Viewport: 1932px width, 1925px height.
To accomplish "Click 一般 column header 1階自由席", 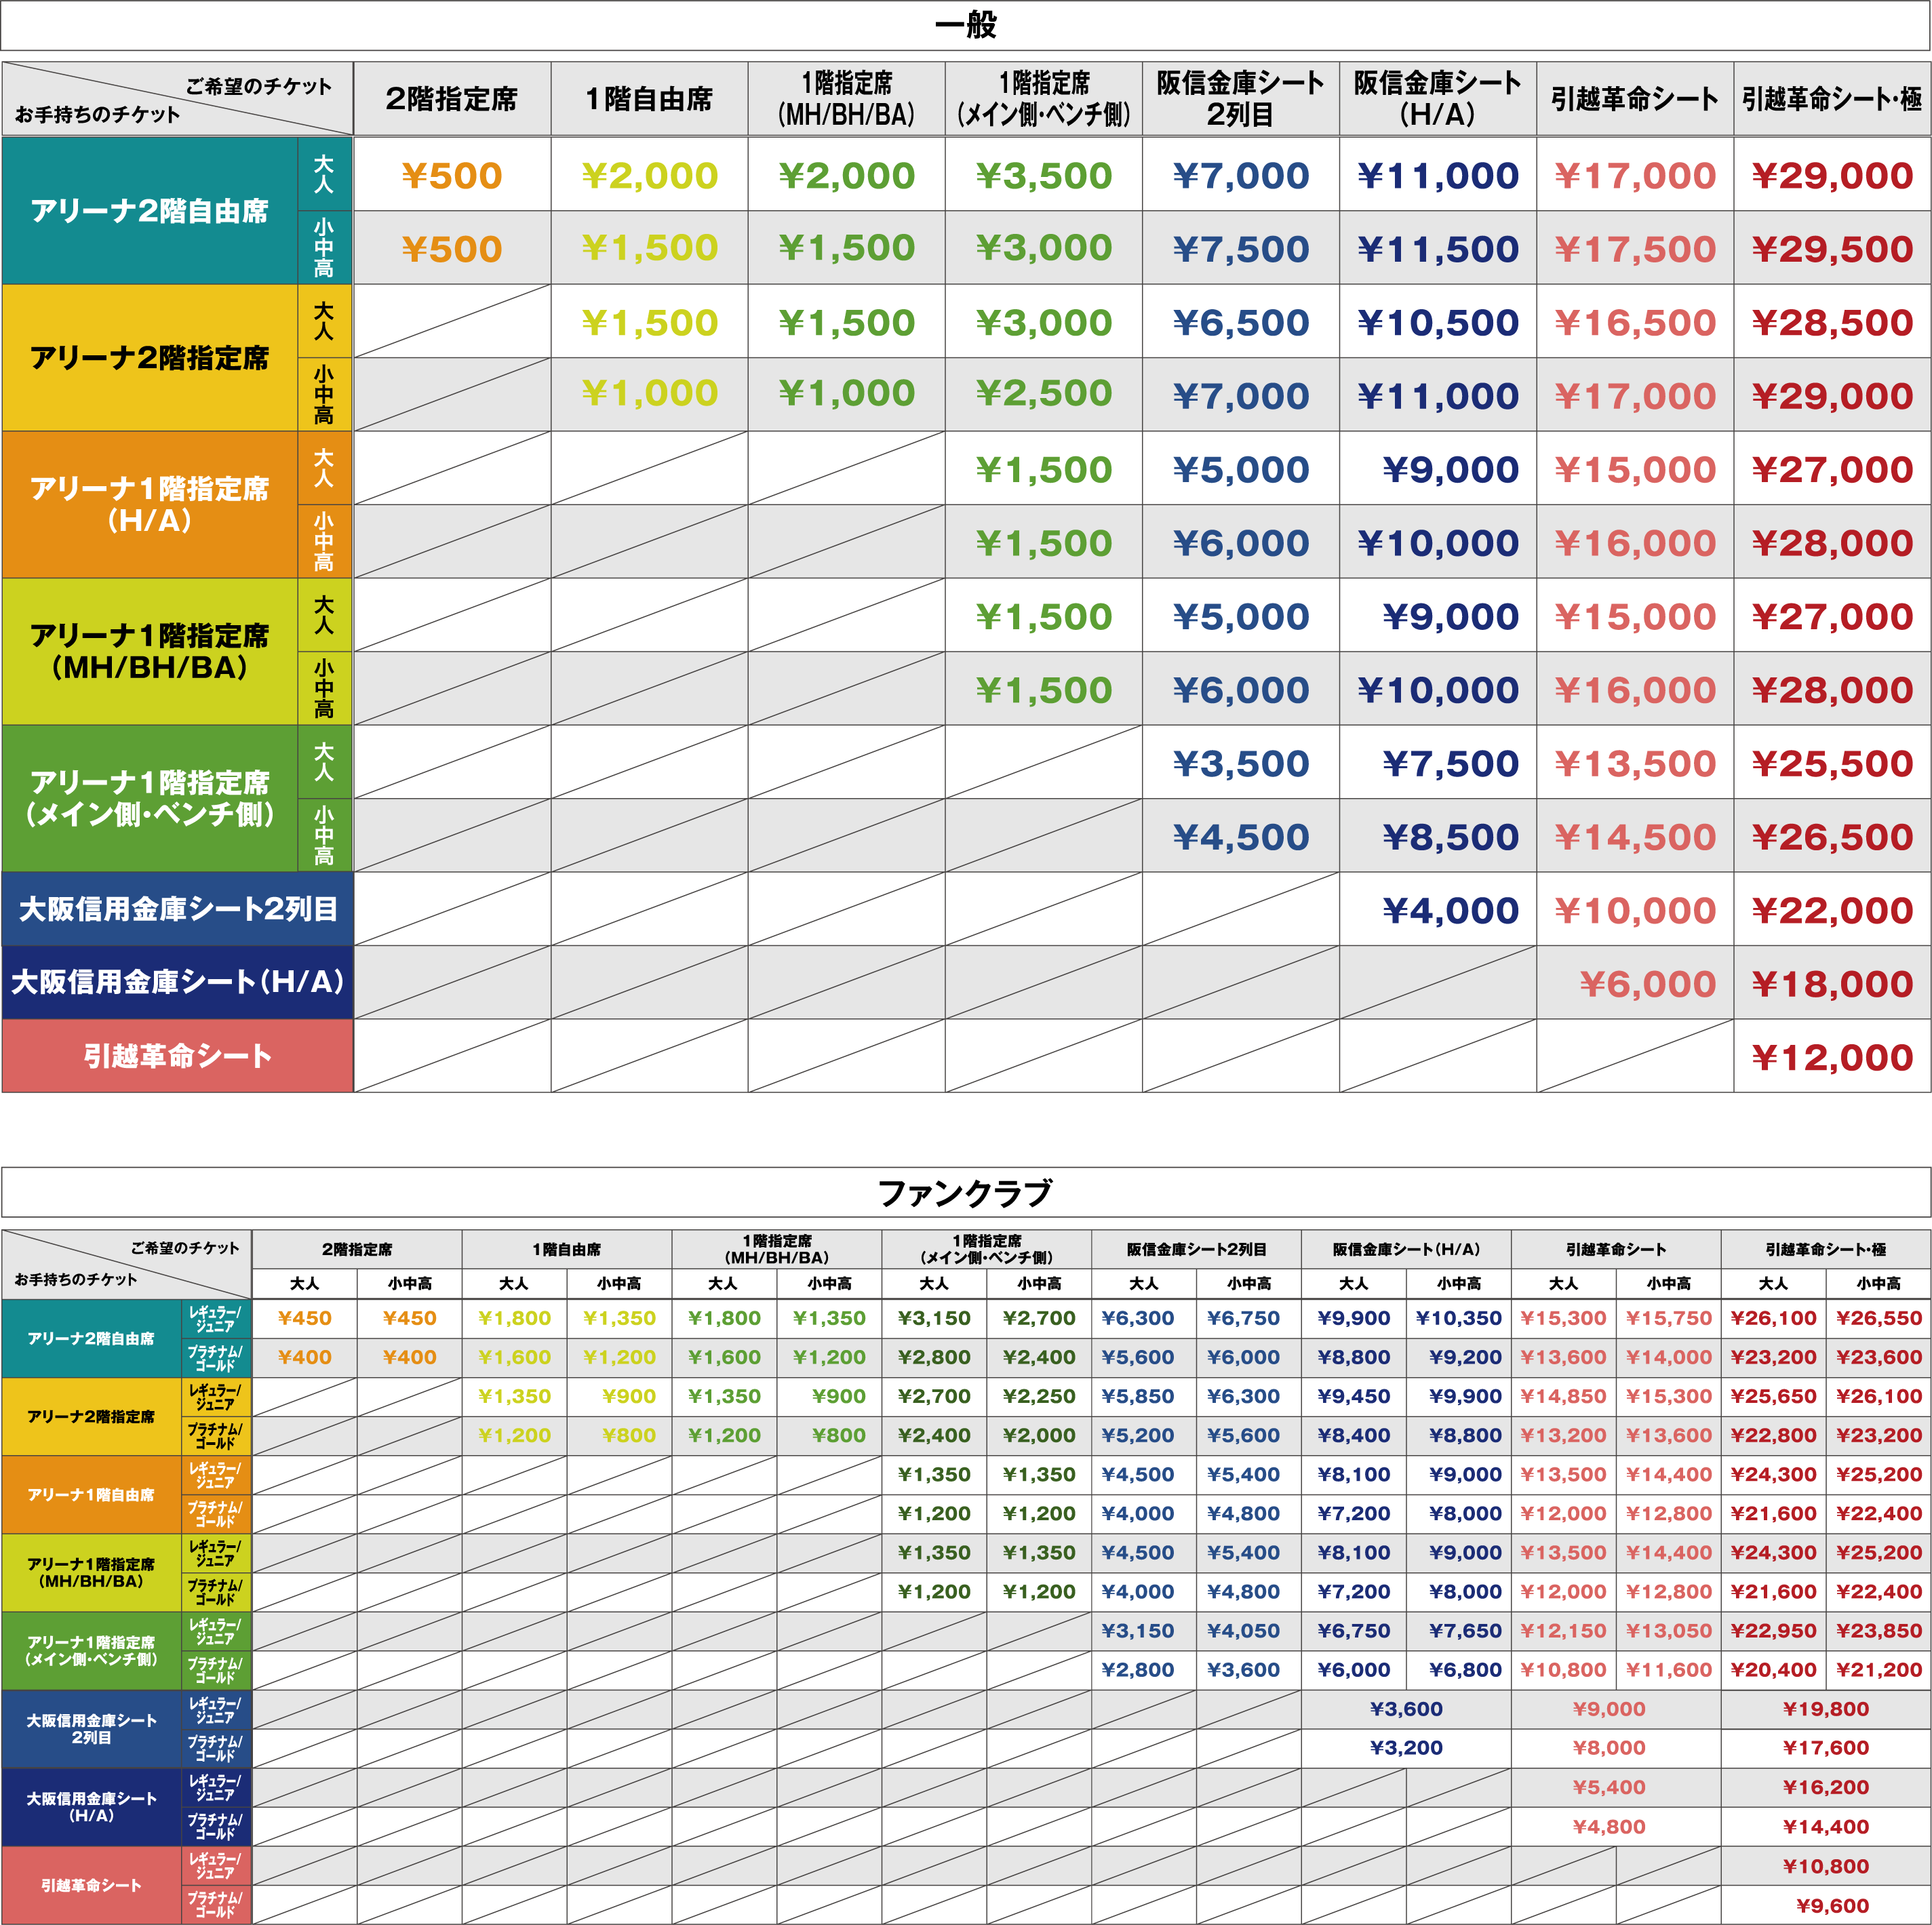I will click(x=649, y=99).
